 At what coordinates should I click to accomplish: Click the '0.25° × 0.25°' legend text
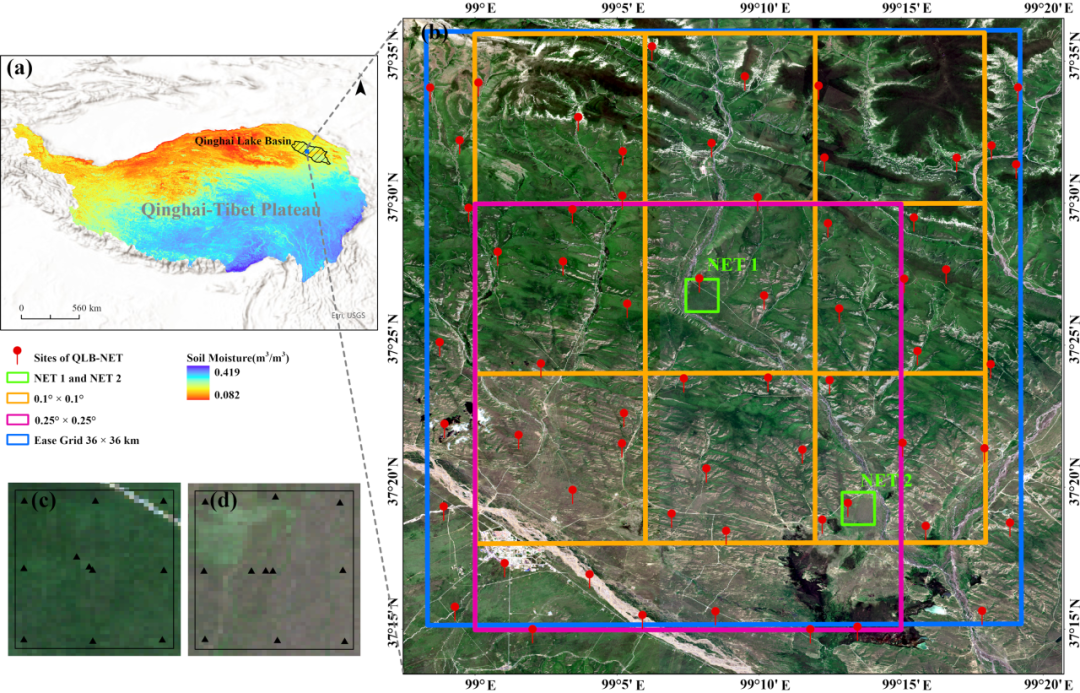click(x=65, y=420)
